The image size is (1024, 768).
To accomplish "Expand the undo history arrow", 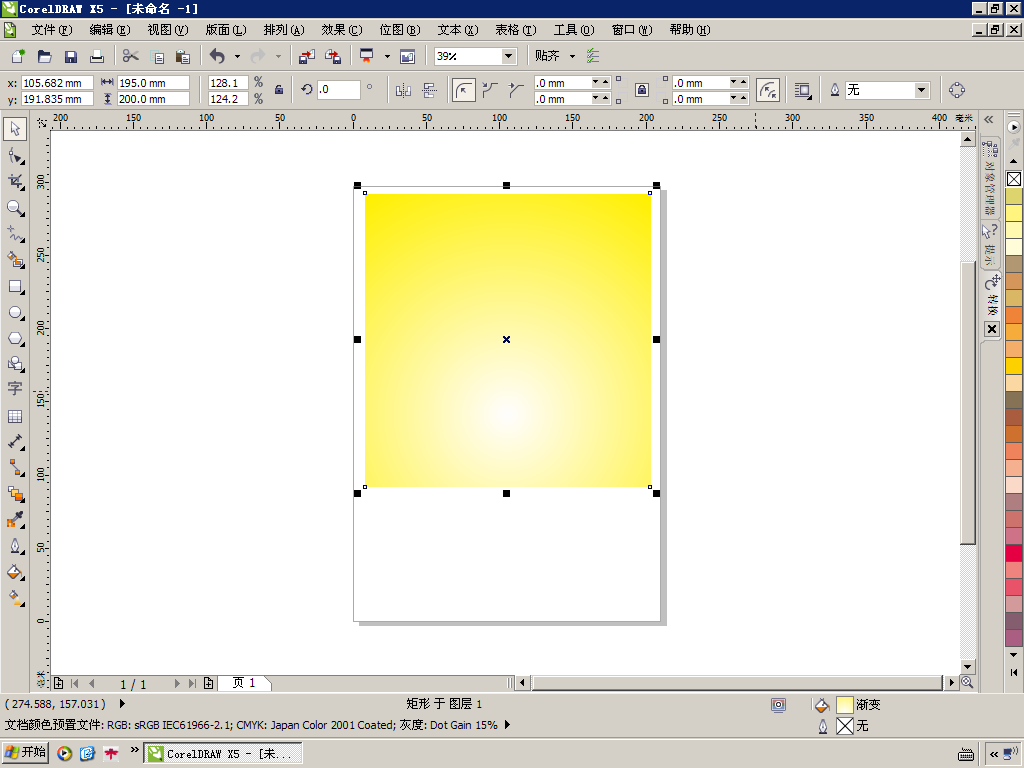I will (237, 56).
